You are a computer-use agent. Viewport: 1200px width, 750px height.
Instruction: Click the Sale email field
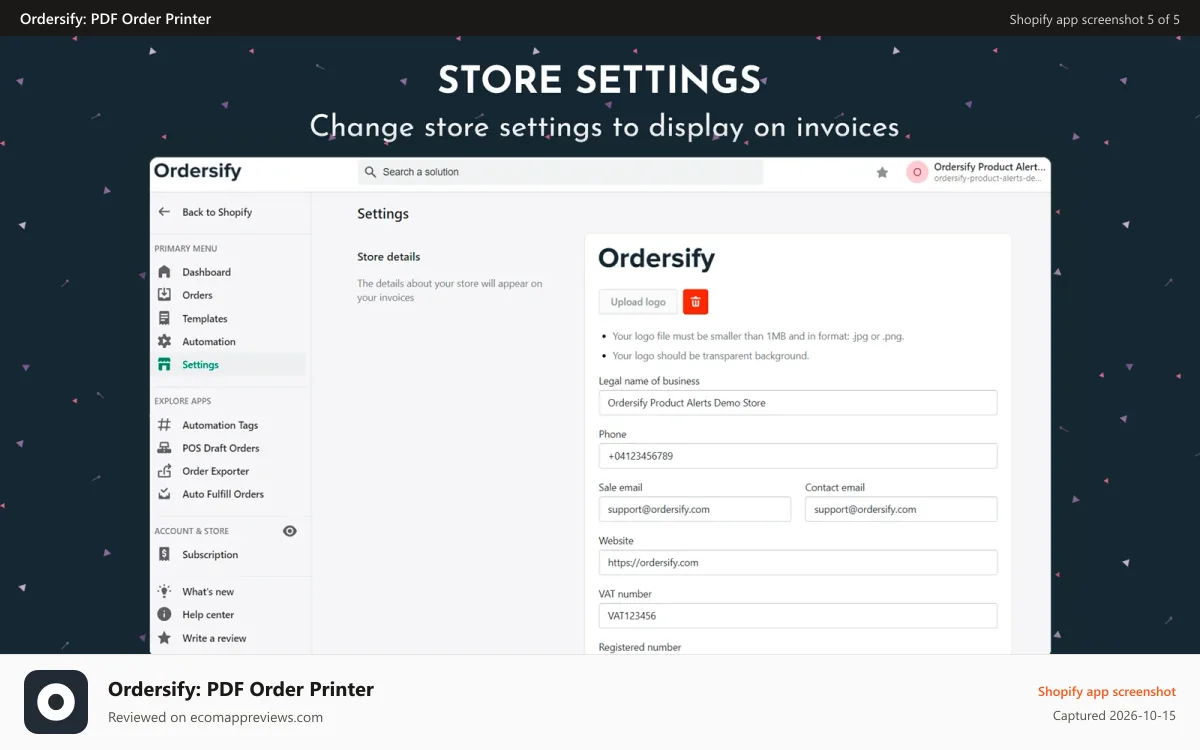point(695,509)
